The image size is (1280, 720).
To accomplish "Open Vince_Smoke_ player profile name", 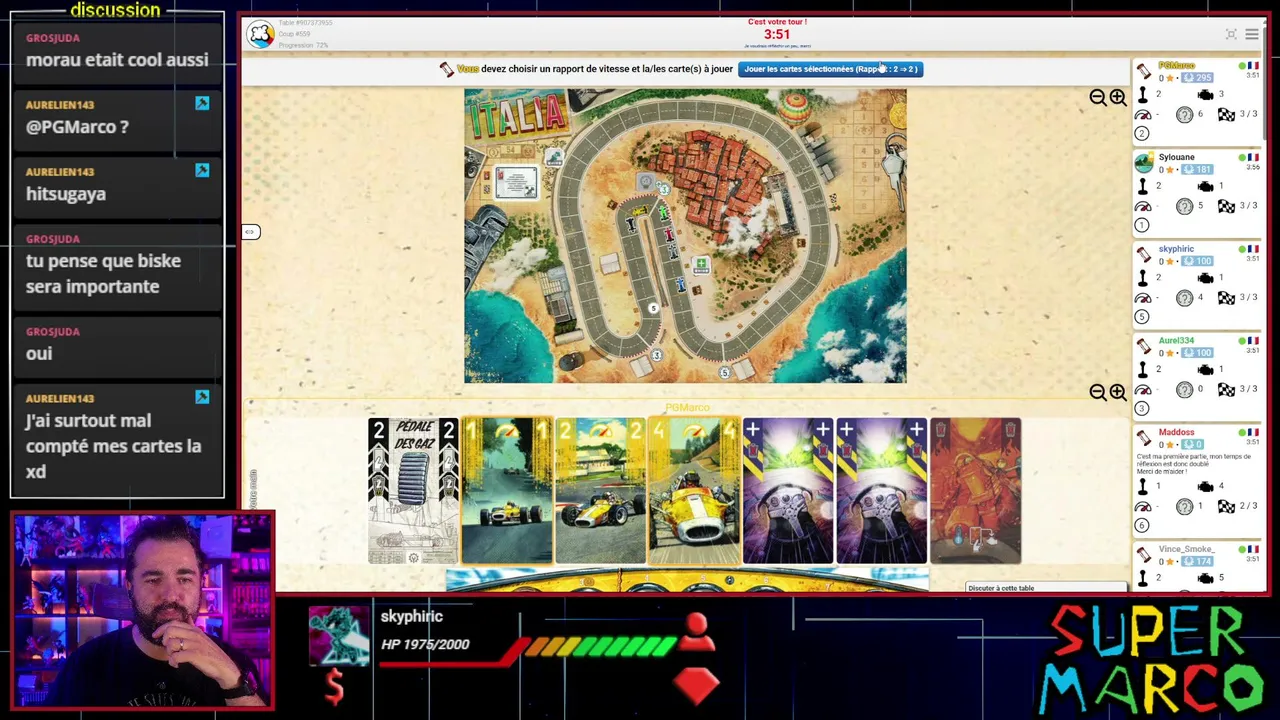I will [1186, 549].
